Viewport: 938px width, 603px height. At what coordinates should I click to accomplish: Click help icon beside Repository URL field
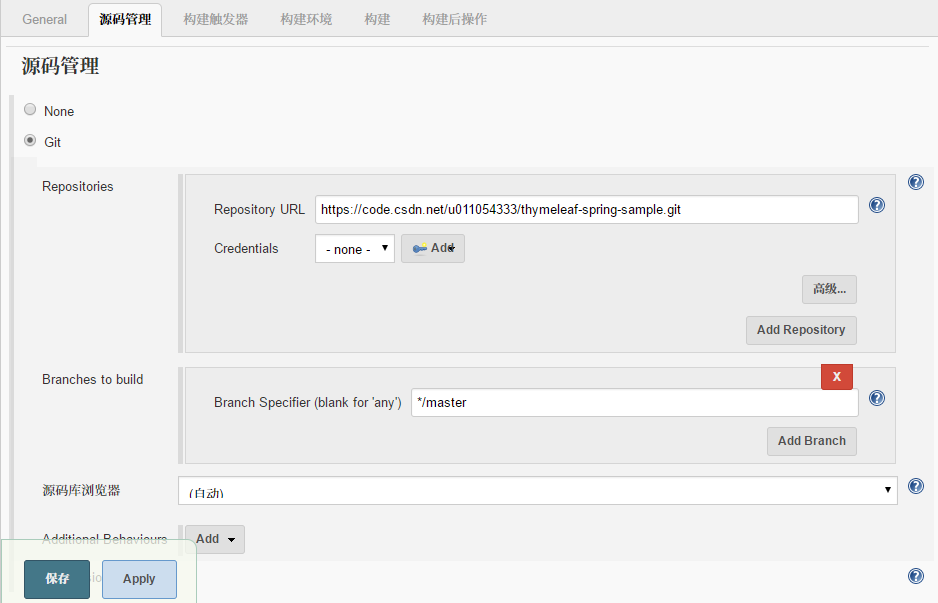point(877,205)
